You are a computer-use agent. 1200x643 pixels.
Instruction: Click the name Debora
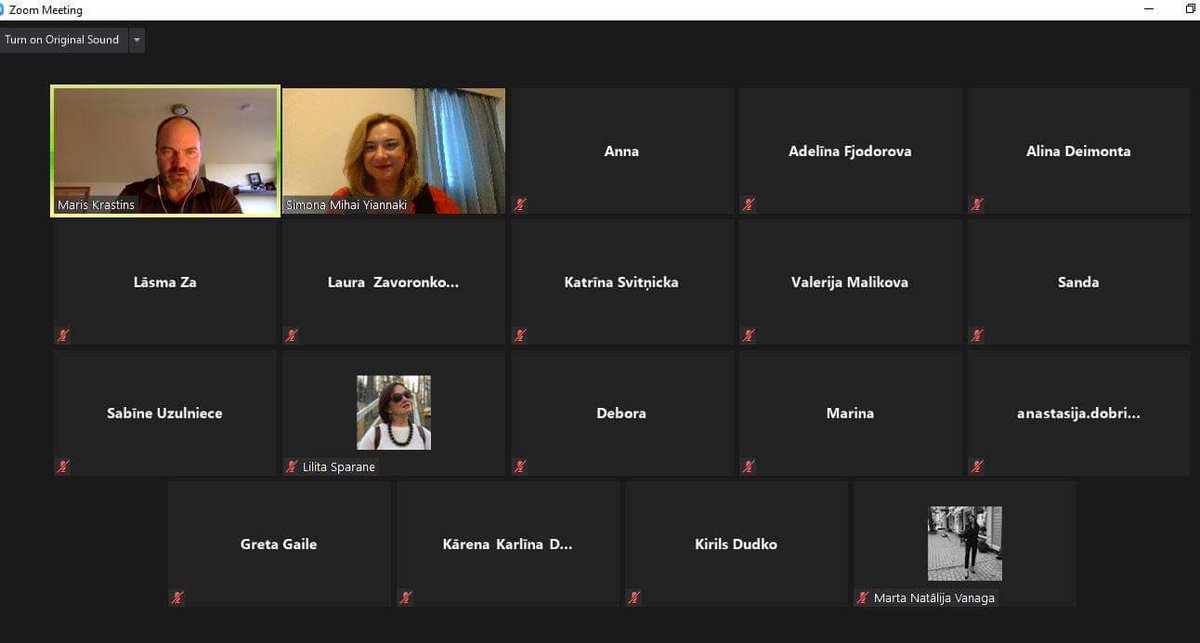622,413
